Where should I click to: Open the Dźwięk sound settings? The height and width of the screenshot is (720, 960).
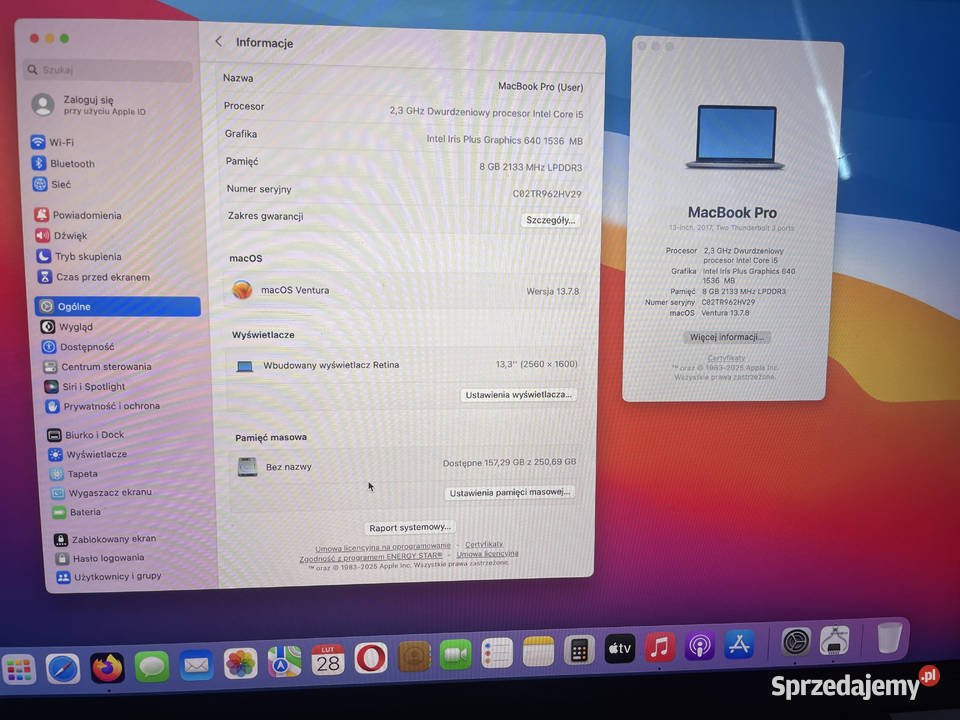62,236
